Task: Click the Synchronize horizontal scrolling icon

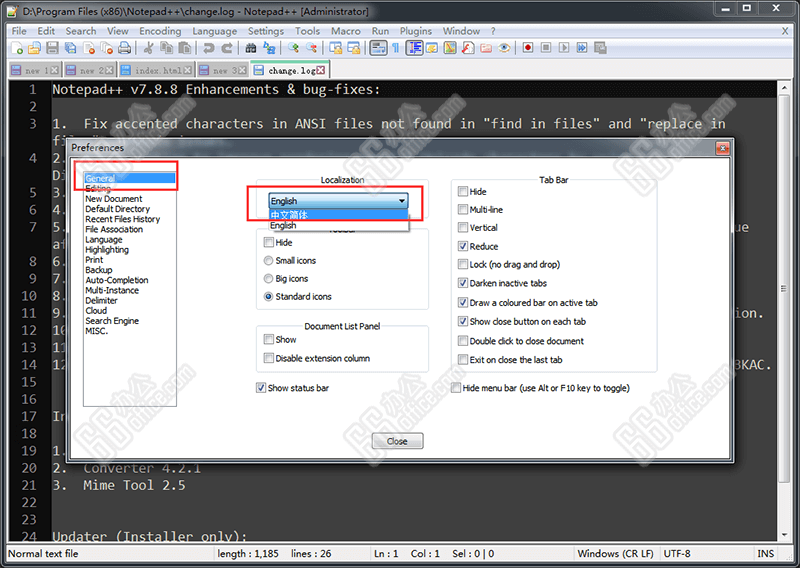Action: [x=353, y=48]
